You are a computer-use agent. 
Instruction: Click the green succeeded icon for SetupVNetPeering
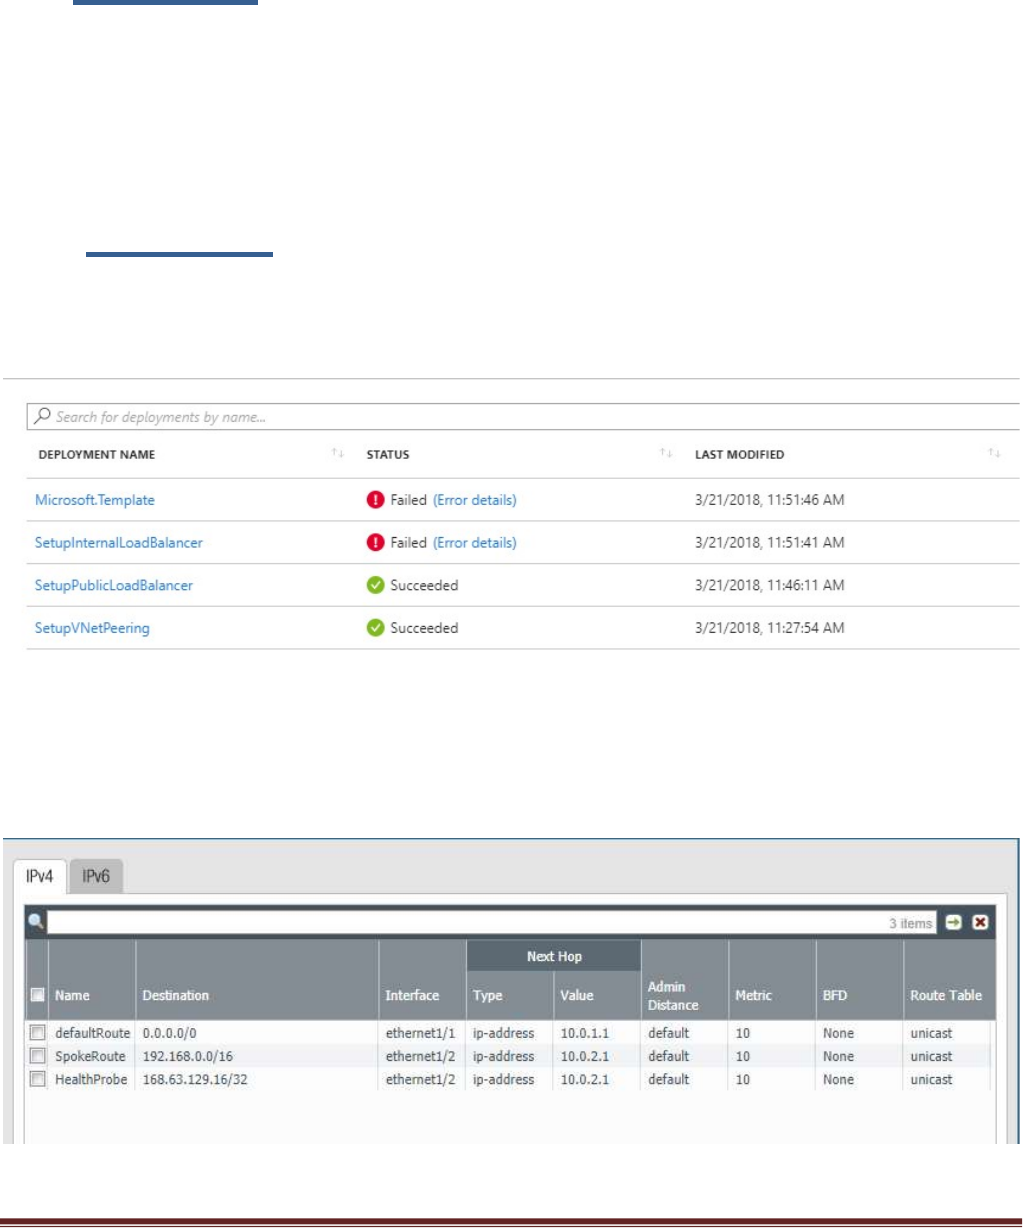[x=376, y=628]
